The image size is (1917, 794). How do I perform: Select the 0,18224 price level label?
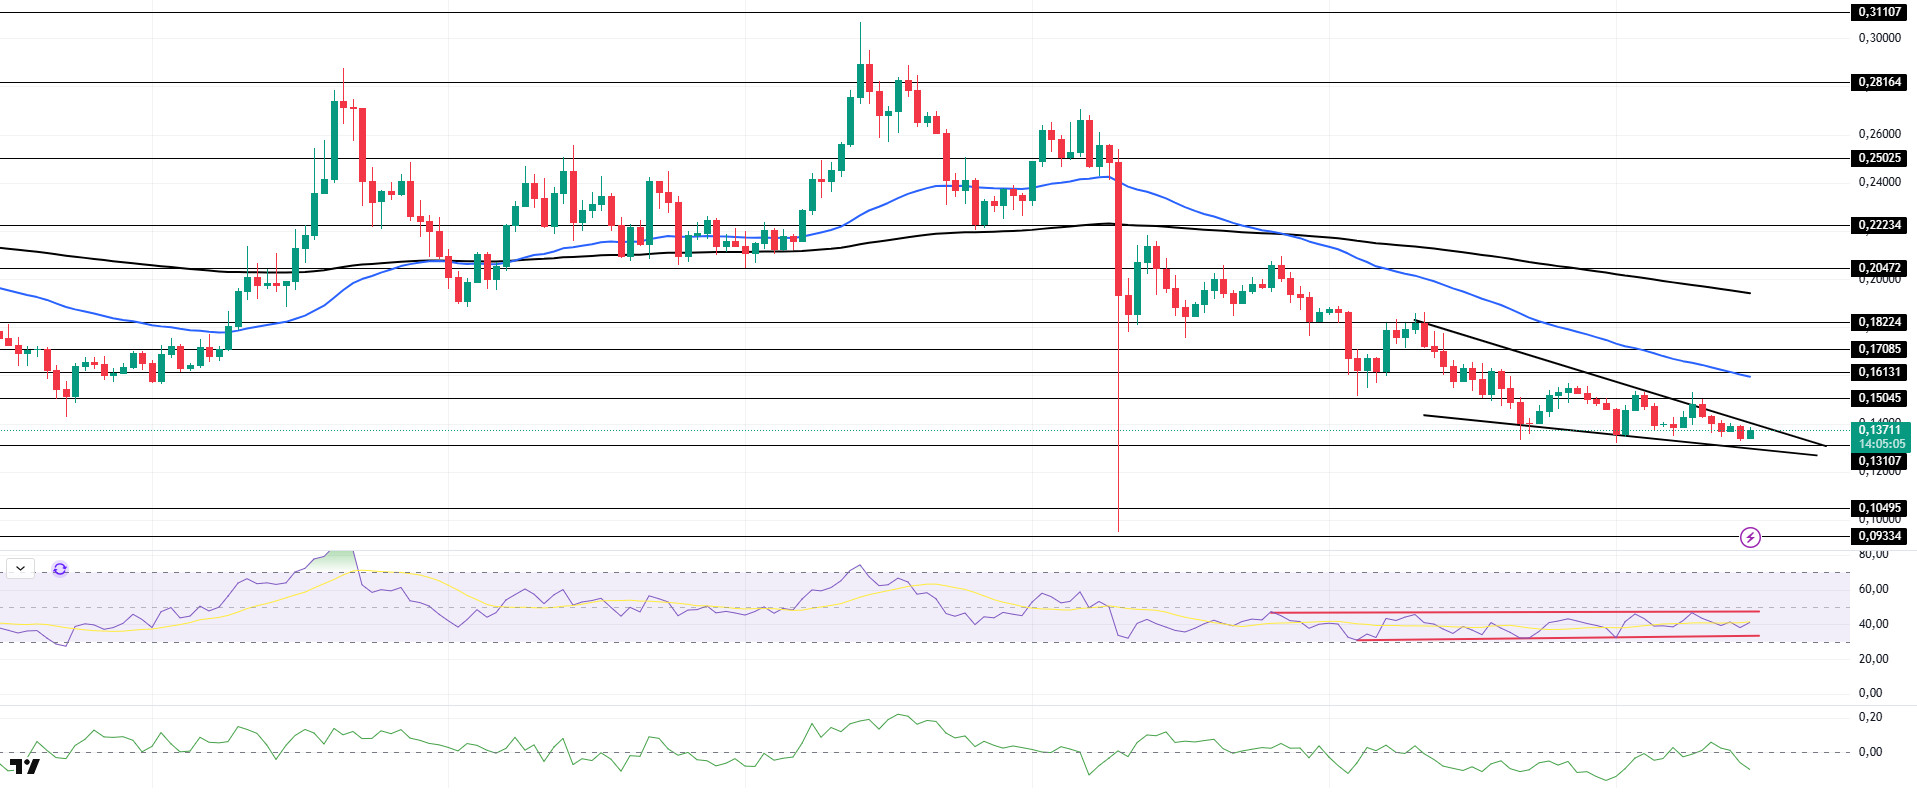click(x=1879, y=322)
